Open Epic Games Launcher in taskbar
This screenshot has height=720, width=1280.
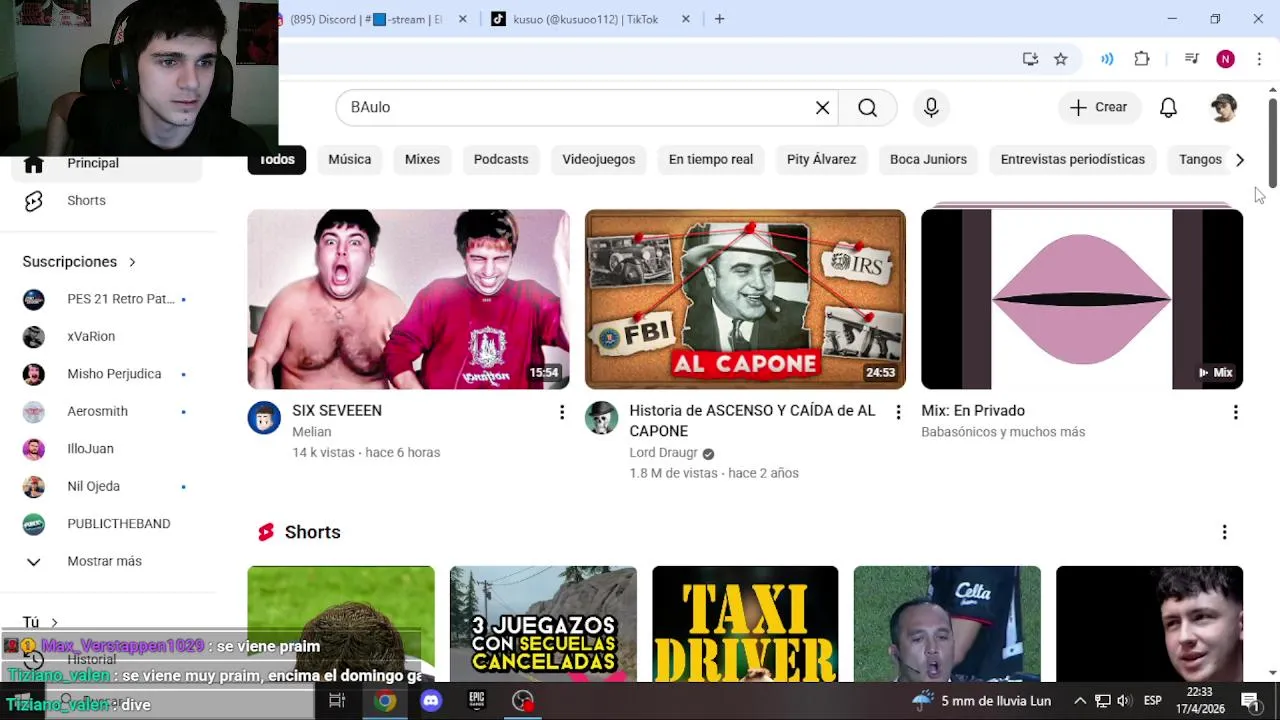pos(477,701)
